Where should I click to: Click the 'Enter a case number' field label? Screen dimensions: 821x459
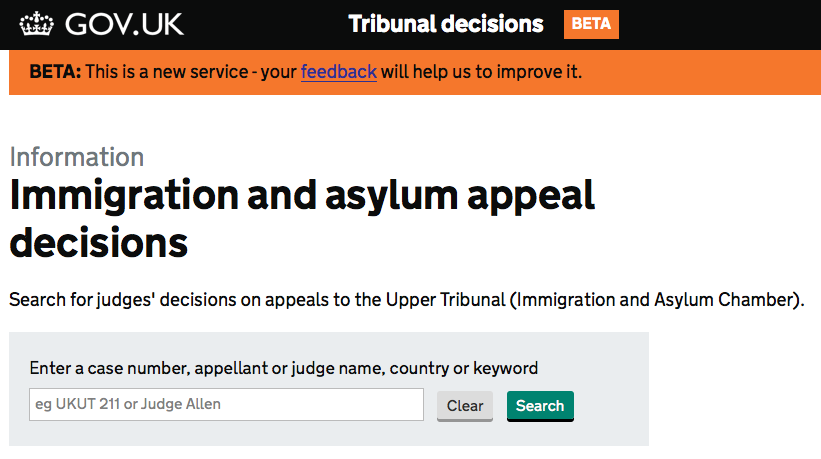pos(284,368)
